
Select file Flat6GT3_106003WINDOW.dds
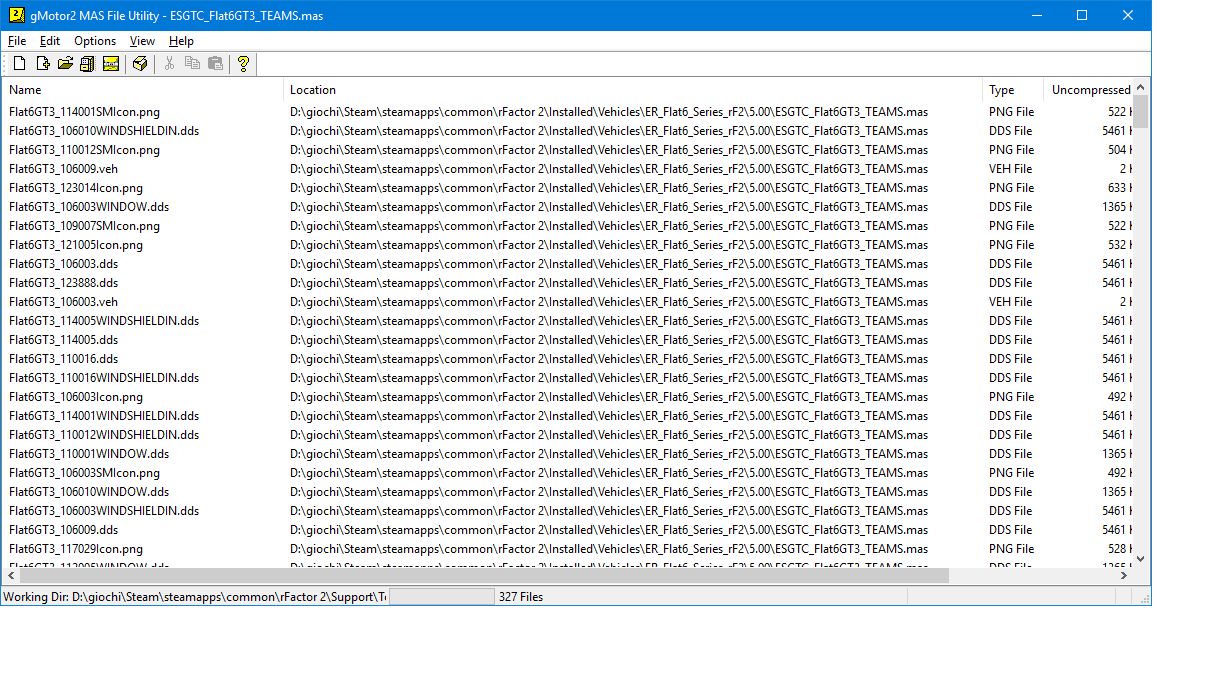(x=89, y=207)
